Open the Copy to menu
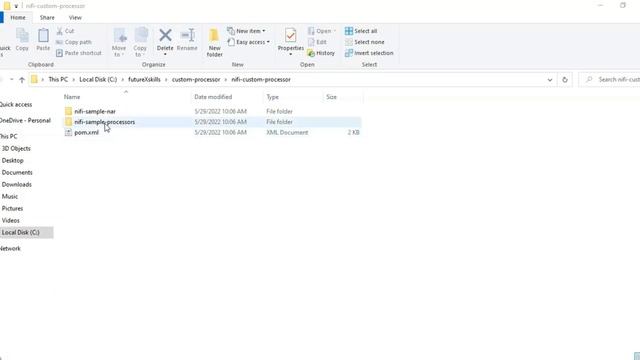The width and height of the screenshot is (640, 360). 140,42
